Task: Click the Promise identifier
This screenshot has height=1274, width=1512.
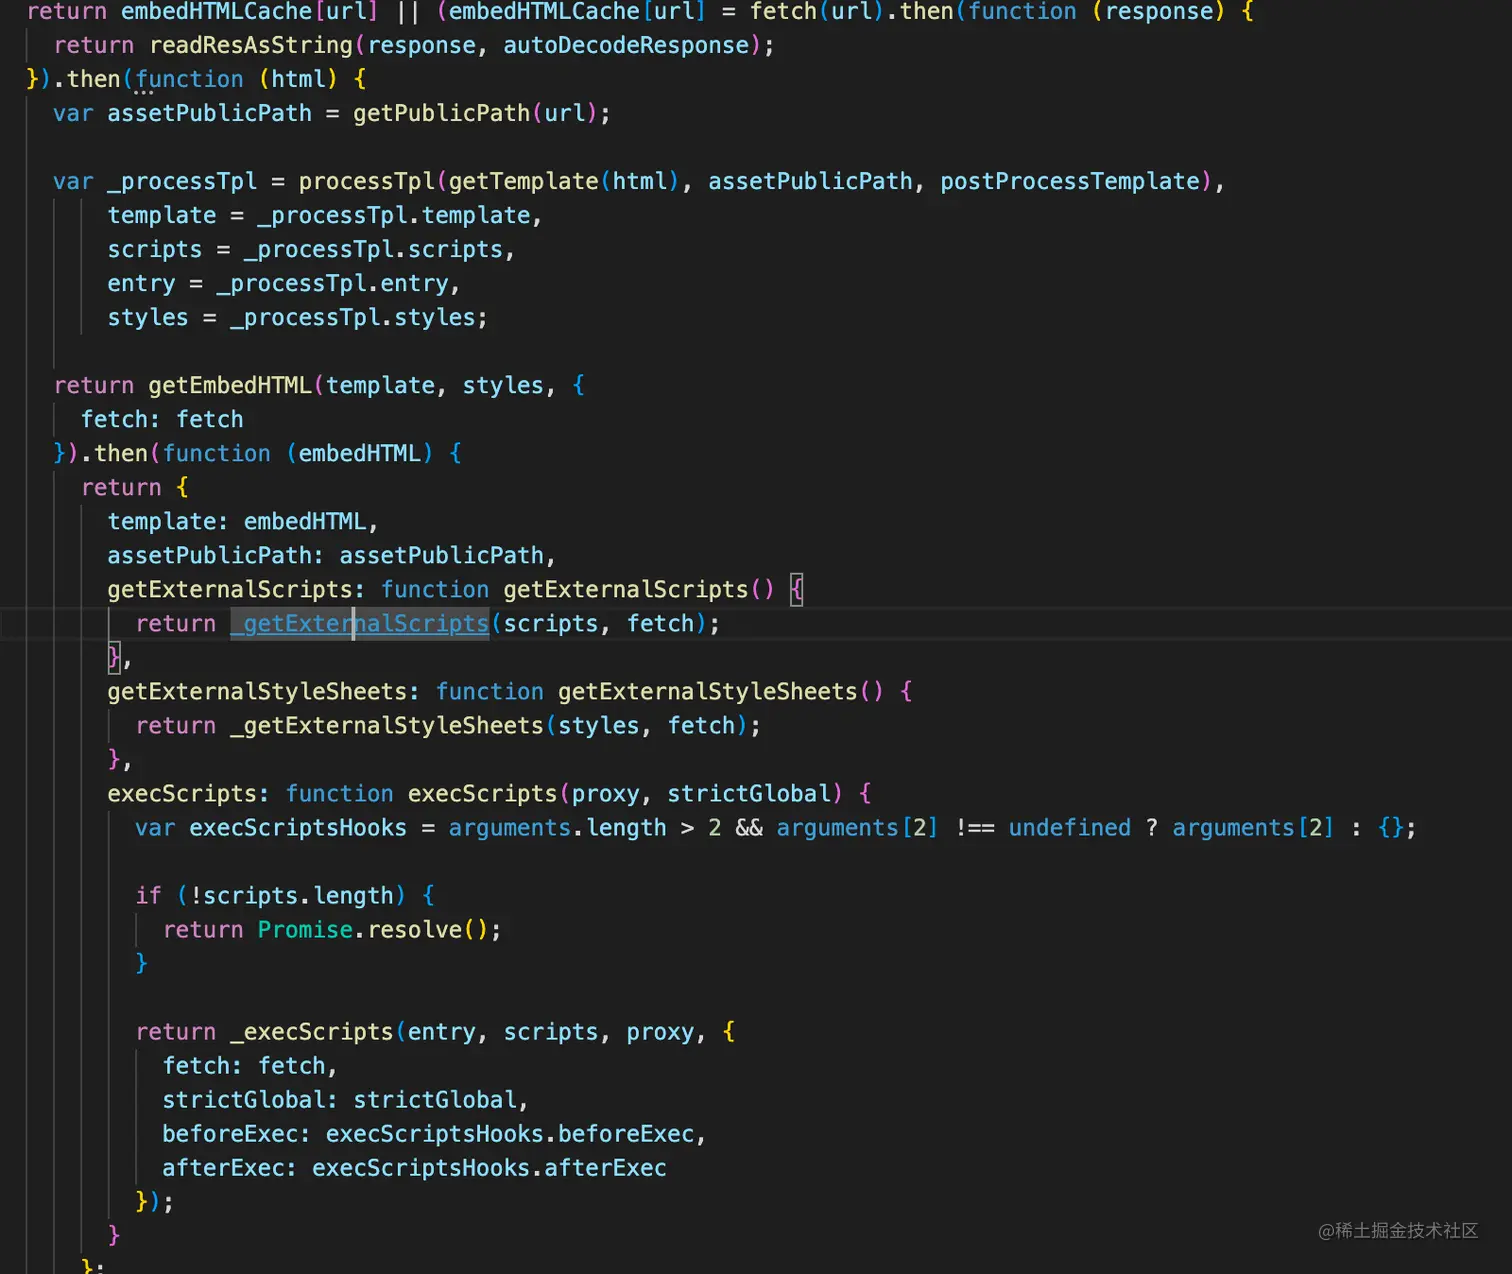Action: [x=305, y=929]
